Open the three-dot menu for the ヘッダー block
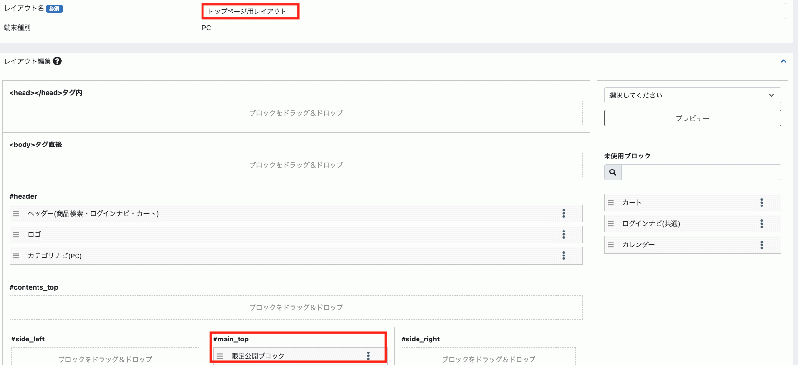This screenshot has width=798, height=365. pos(563,213)
